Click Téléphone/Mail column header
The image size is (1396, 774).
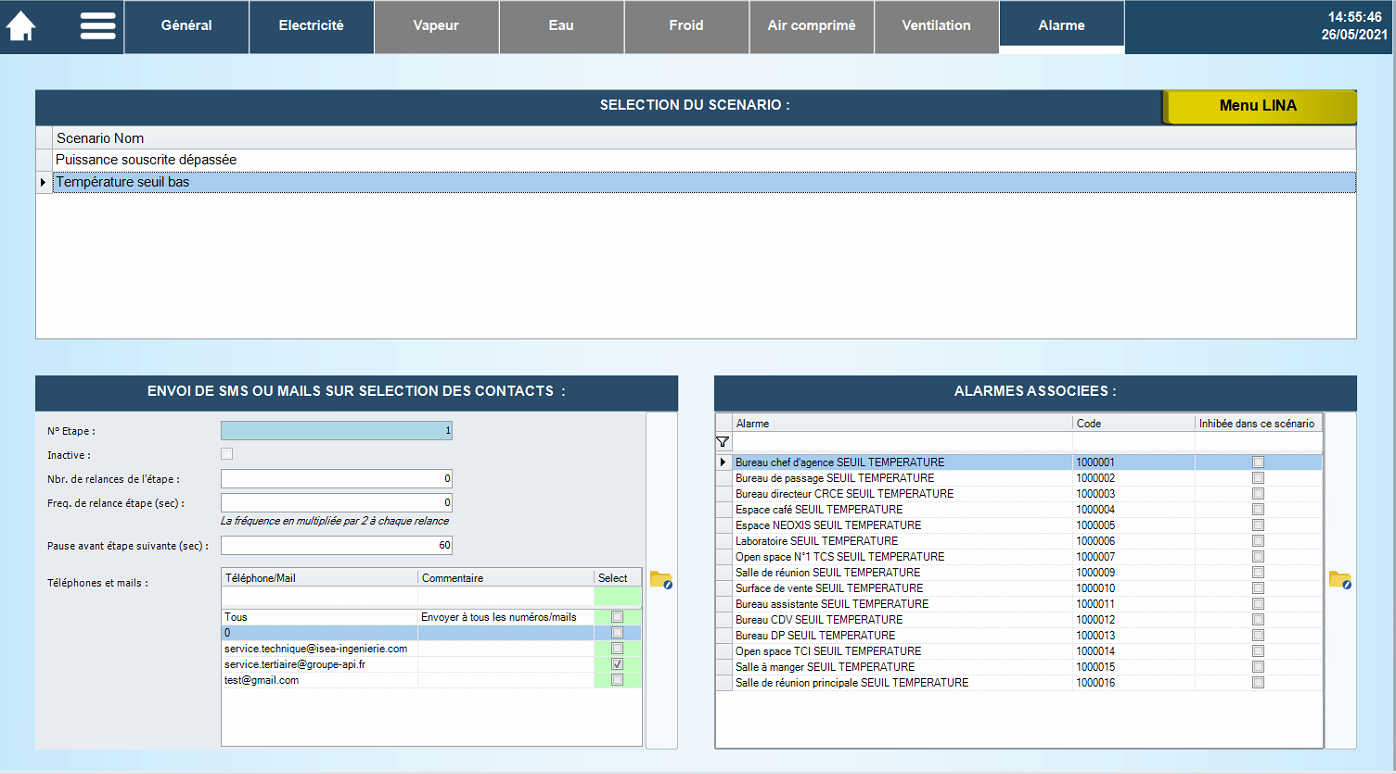point(319,578)
